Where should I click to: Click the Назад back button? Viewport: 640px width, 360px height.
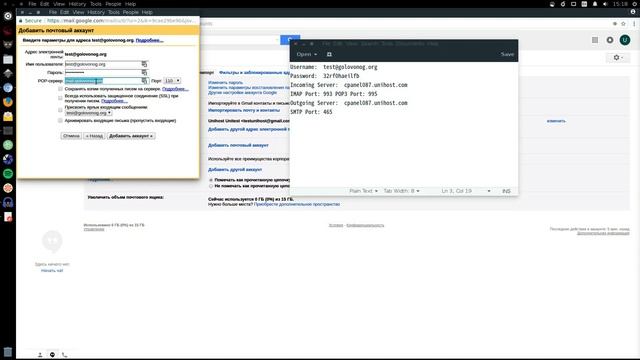pyautogui.click(x=94, y=136)
